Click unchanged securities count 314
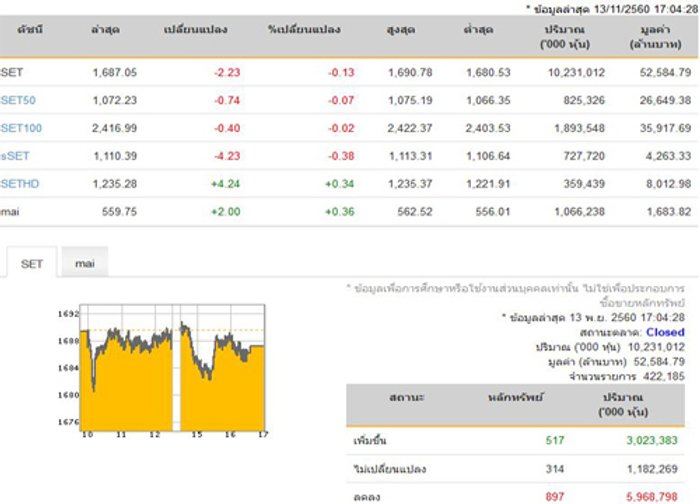Image resolution: width=700 pixels, height=504 pixels. pos(555,469)
